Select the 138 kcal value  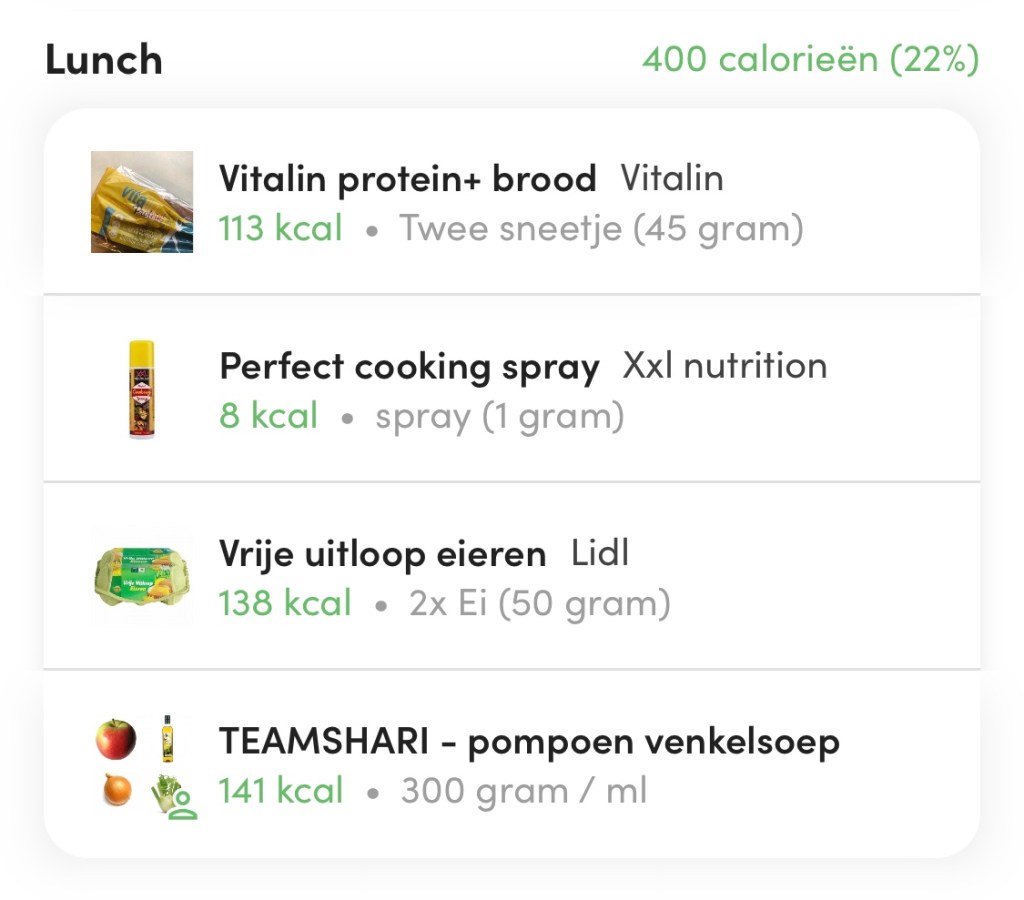coord(286,603)
